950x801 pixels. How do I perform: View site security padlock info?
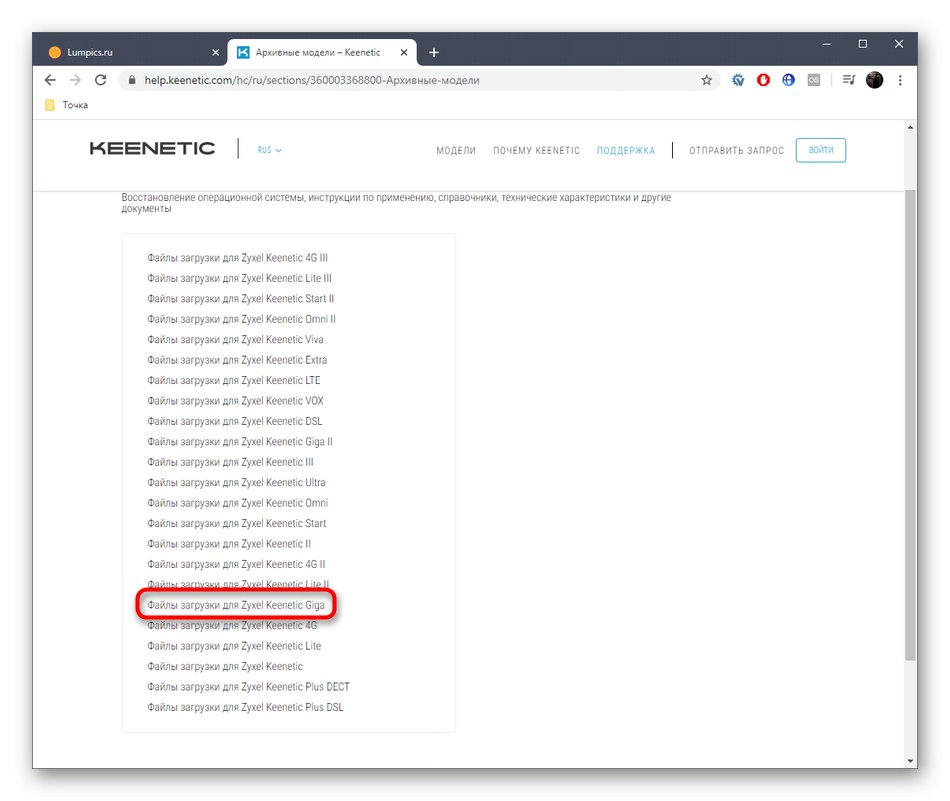132,80
